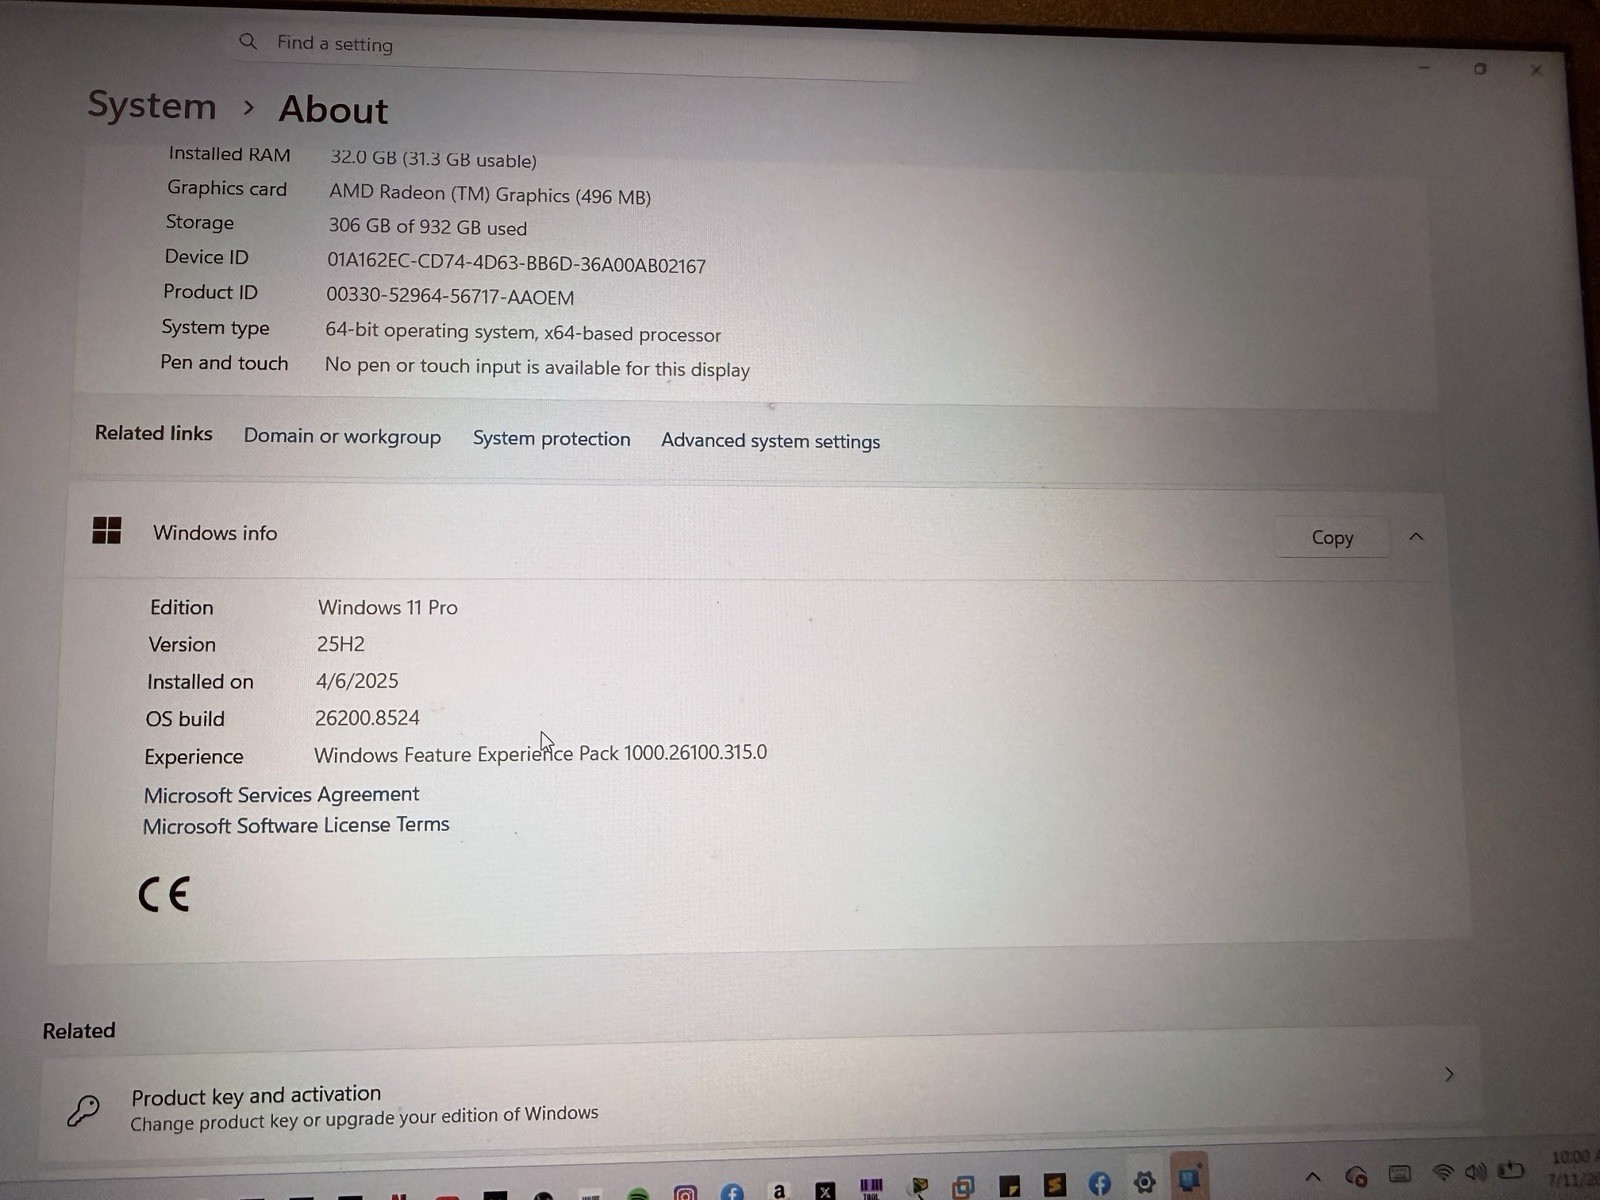The width and height of the screenshot is (1600, 1200).
Task: Click the 32.0 GB installed RAM value
Action: click(434, 159)
